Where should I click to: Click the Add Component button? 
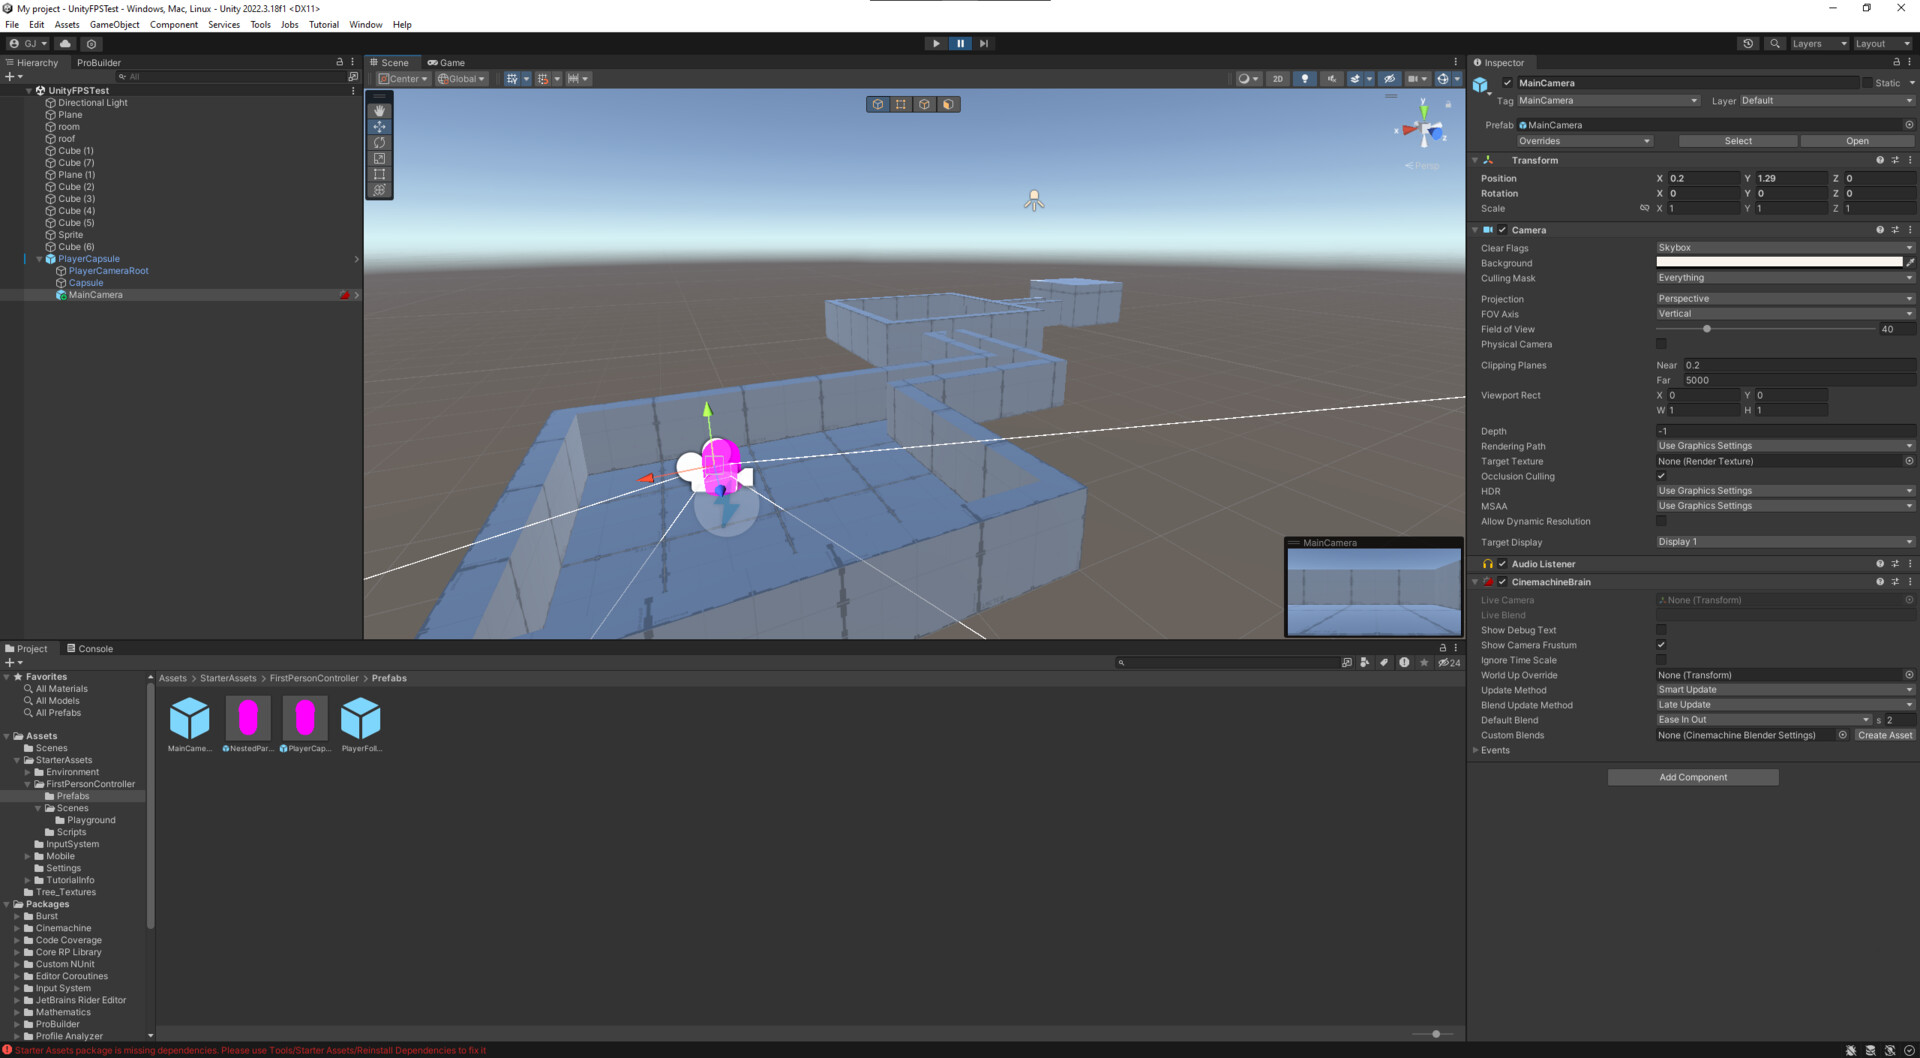1692,777
